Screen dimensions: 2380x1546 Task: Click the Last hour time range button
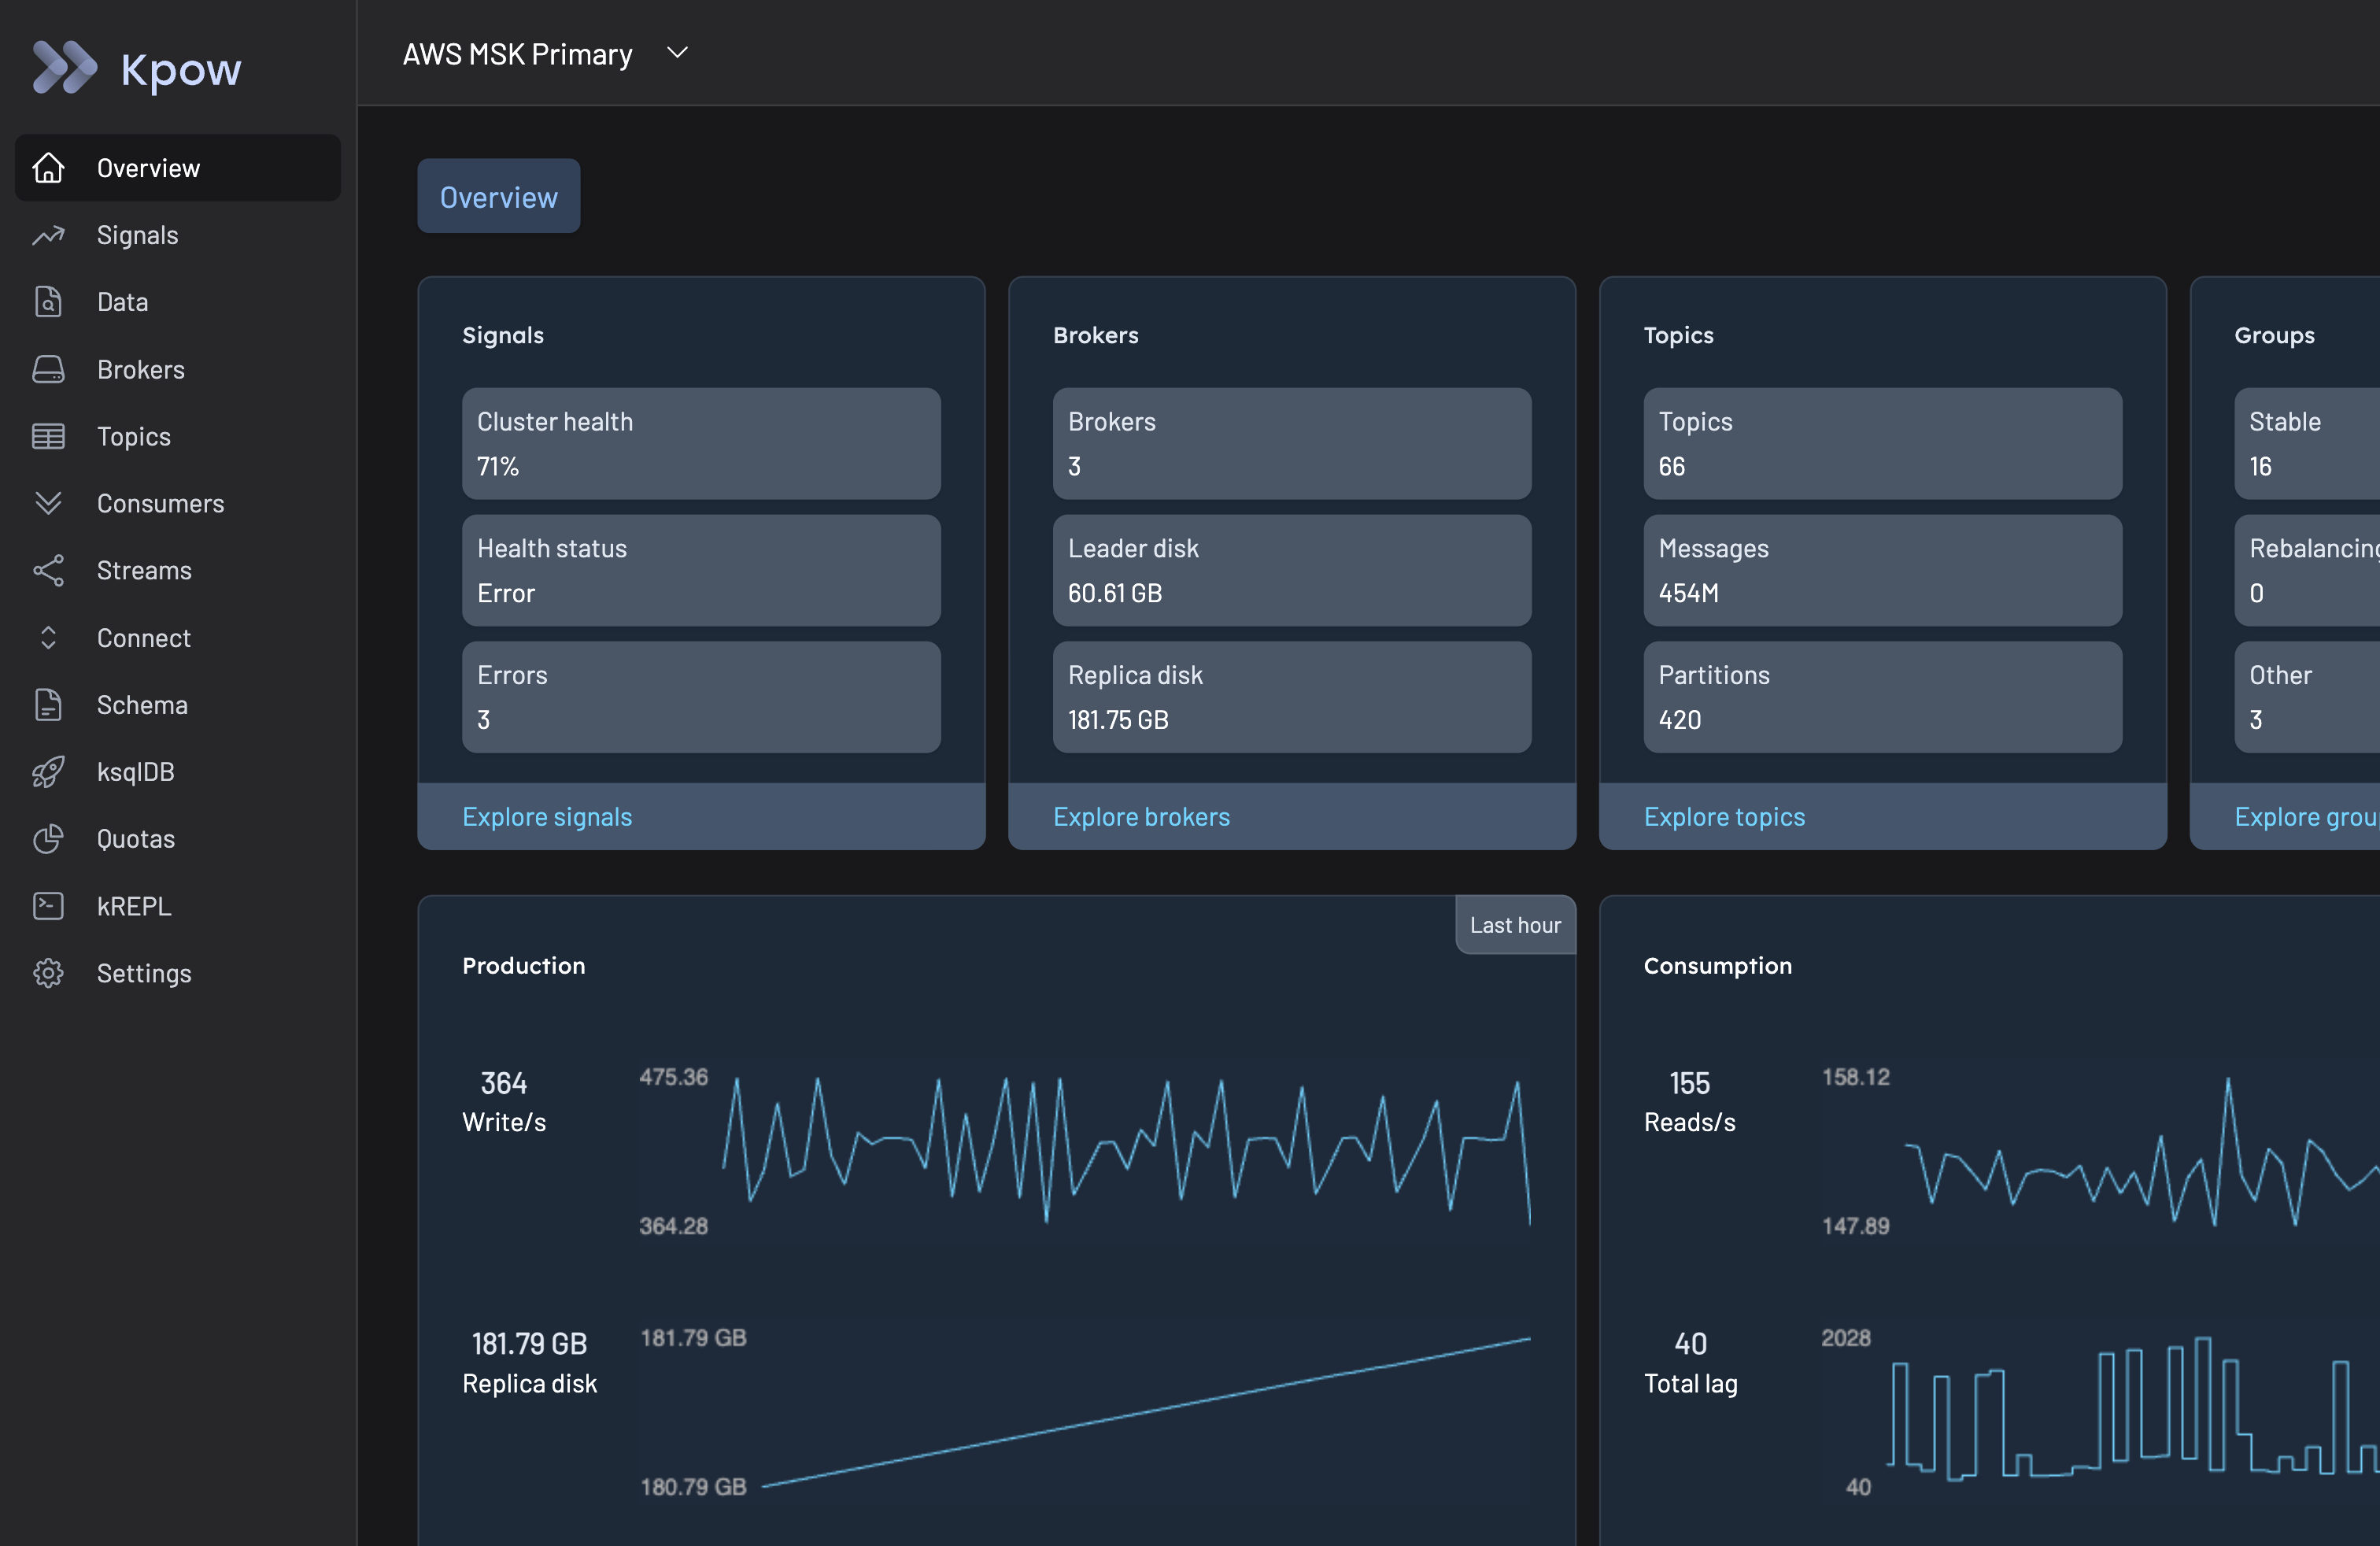click(1515, 925)
